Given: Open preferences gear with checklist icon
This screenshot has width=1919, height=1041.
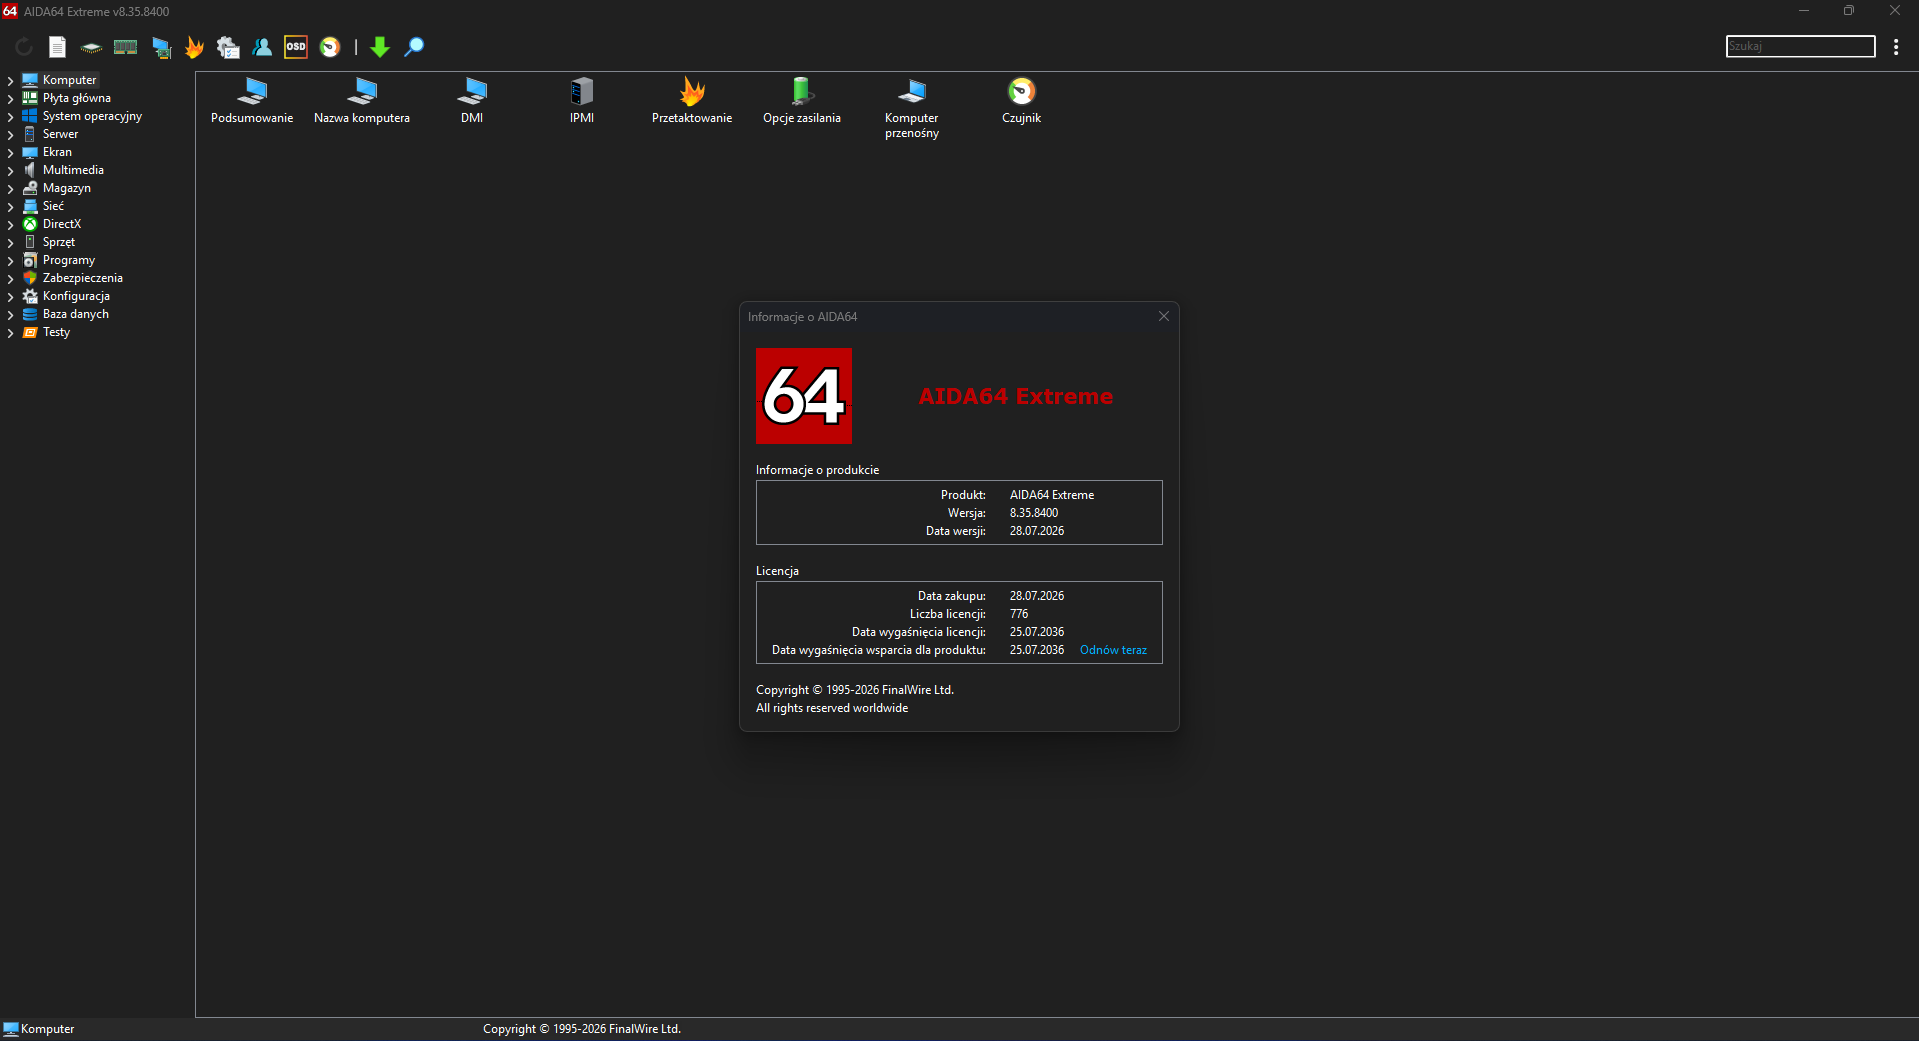Looking at the screenshot, I should click(x=228, y=47).
